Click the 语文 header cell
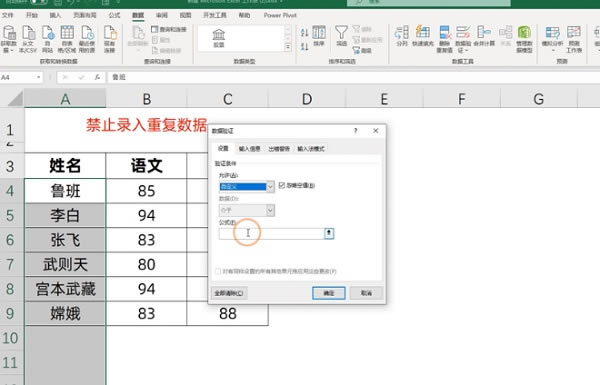Screen dimensions: 600x385 pos(146,166)
